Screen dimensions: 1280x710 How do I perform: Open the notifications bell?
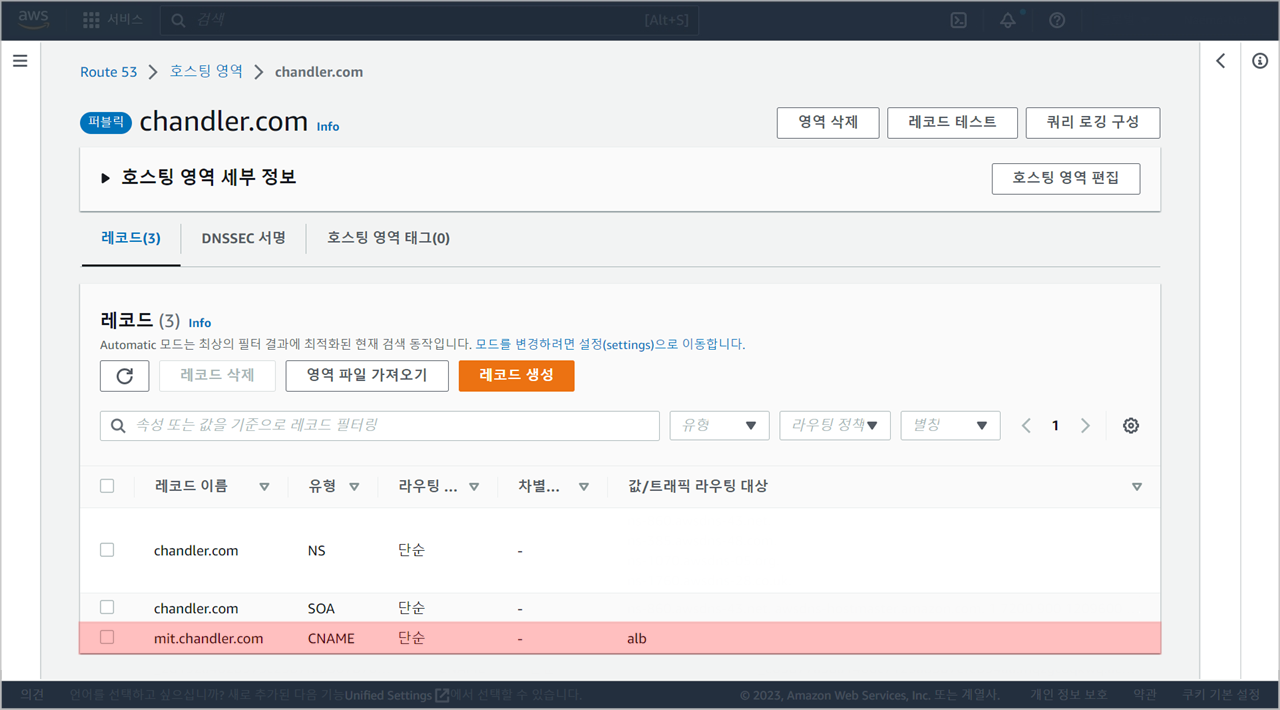(1007, 20)
